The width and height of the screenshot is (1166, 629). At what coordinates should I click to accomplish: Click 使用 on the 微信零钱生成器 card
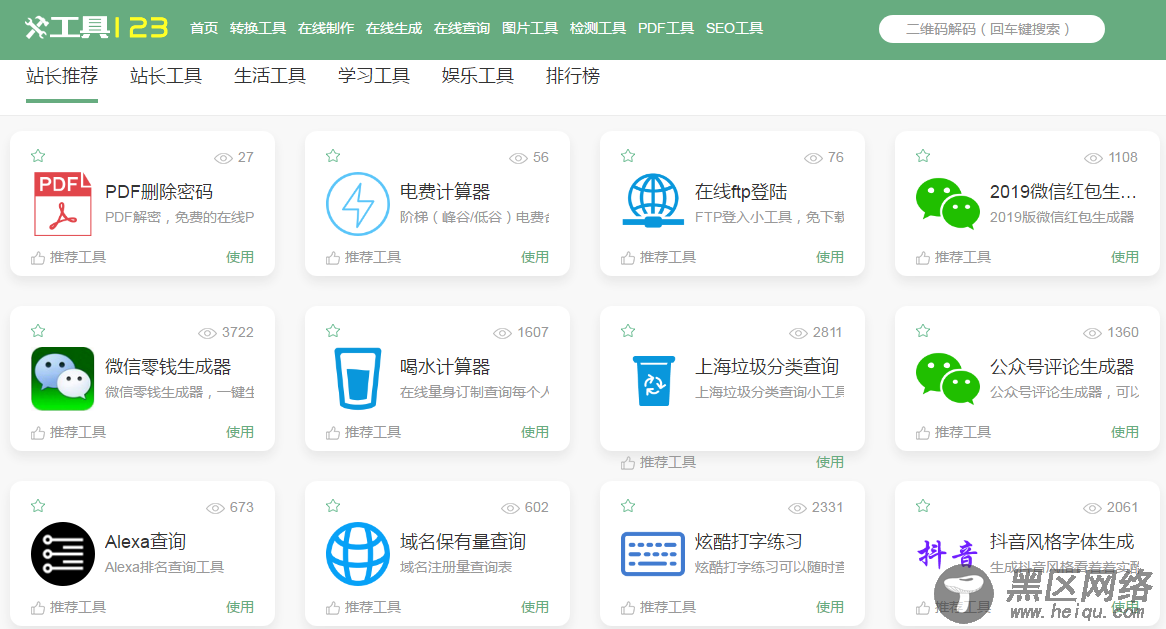tap(240, 432)
